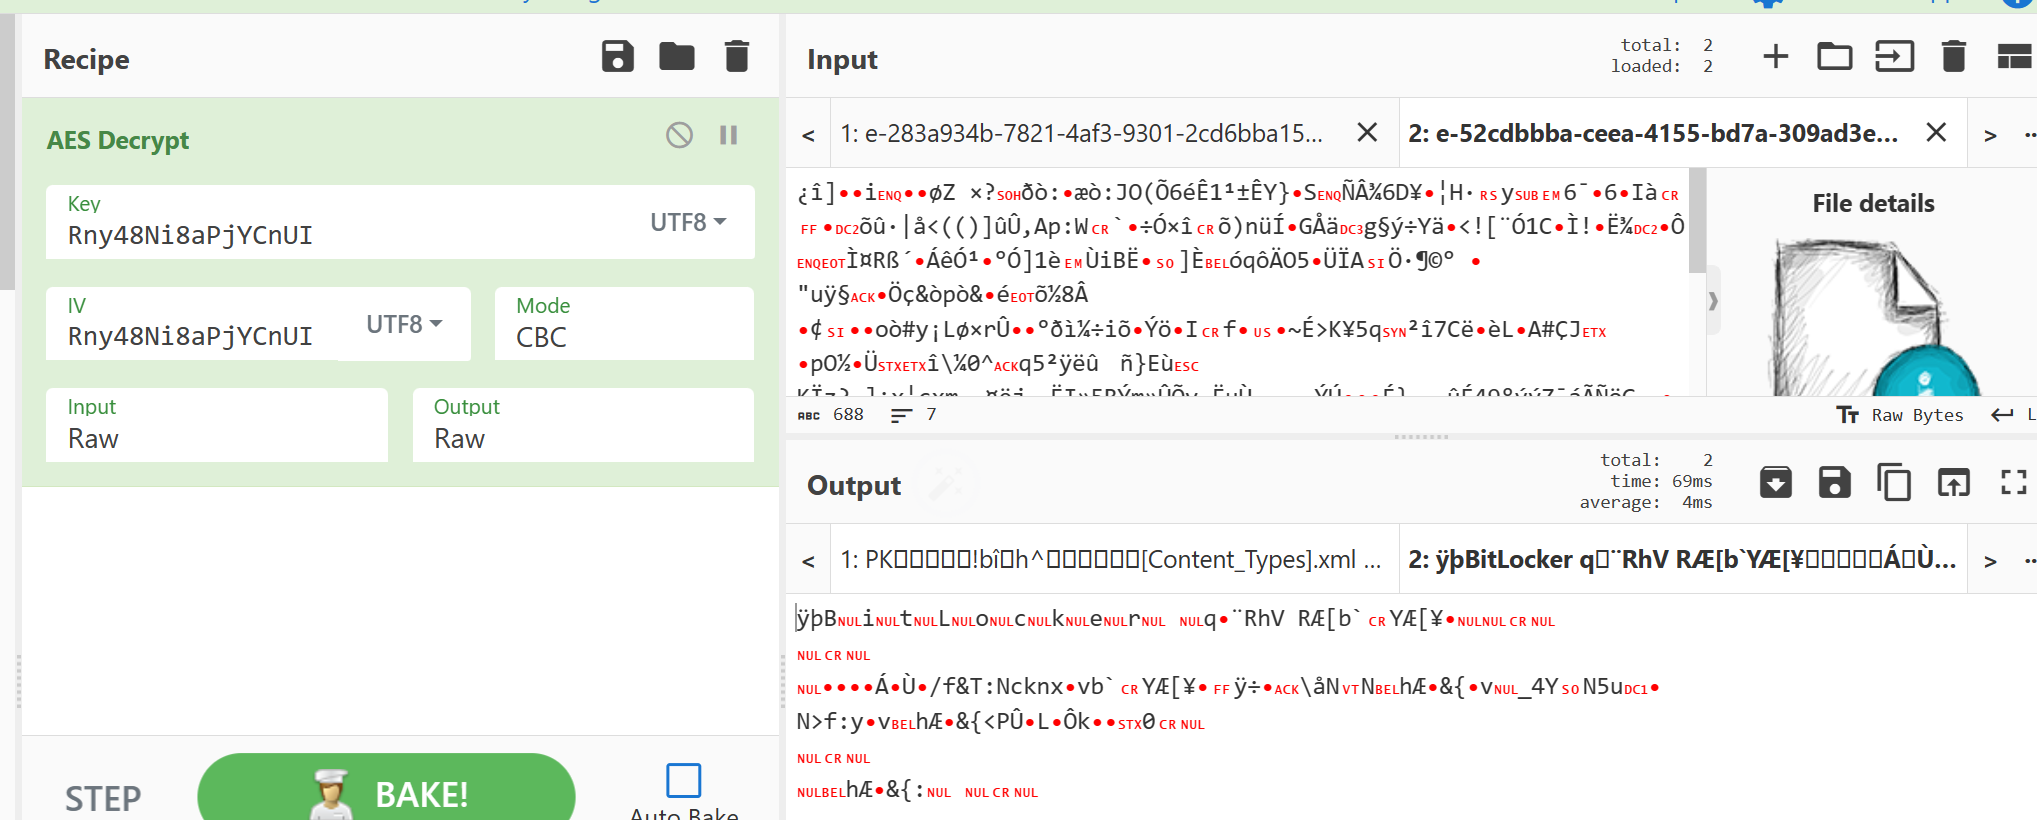Click the AES Decrypt operation title
Screen dimensions: 2037x820
click(x=118, y=140)
